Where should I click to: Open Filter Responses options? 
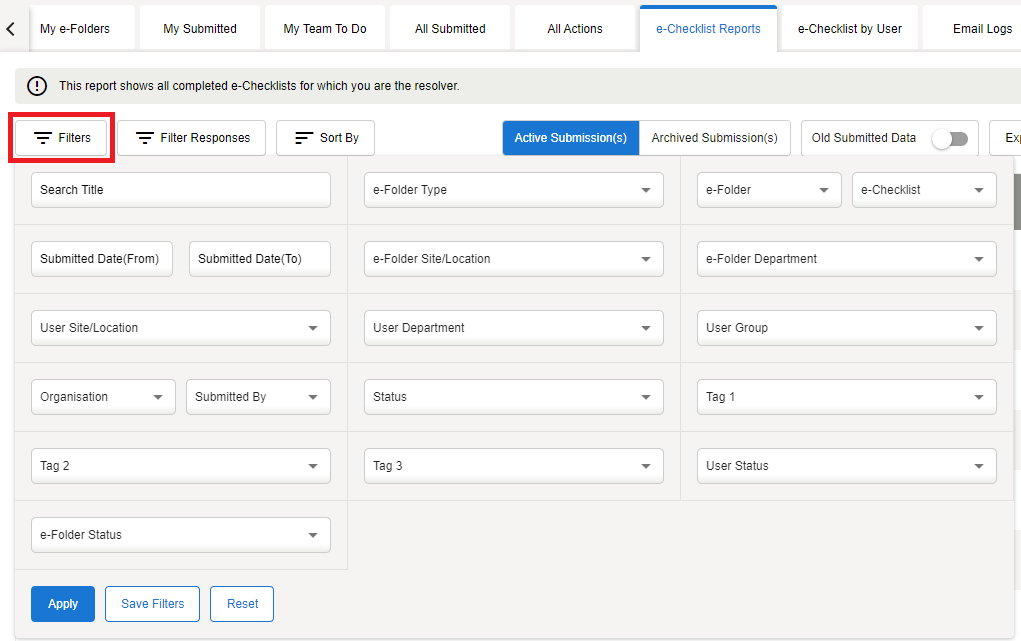click(192, 138)
